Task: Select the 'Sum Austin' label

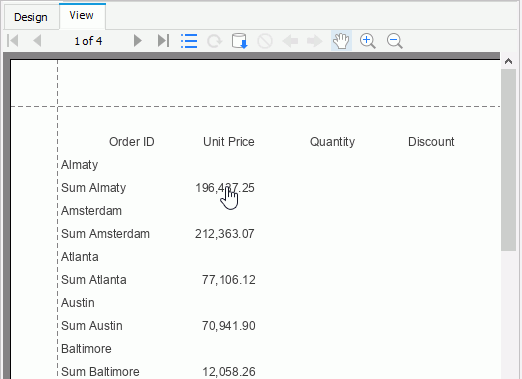Action: coord(92,326)
